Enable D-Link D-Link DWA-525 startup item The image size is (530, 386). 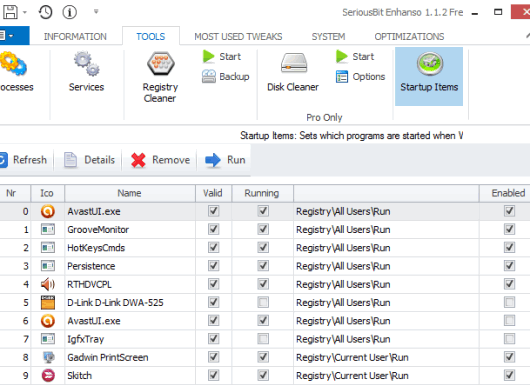509,303
